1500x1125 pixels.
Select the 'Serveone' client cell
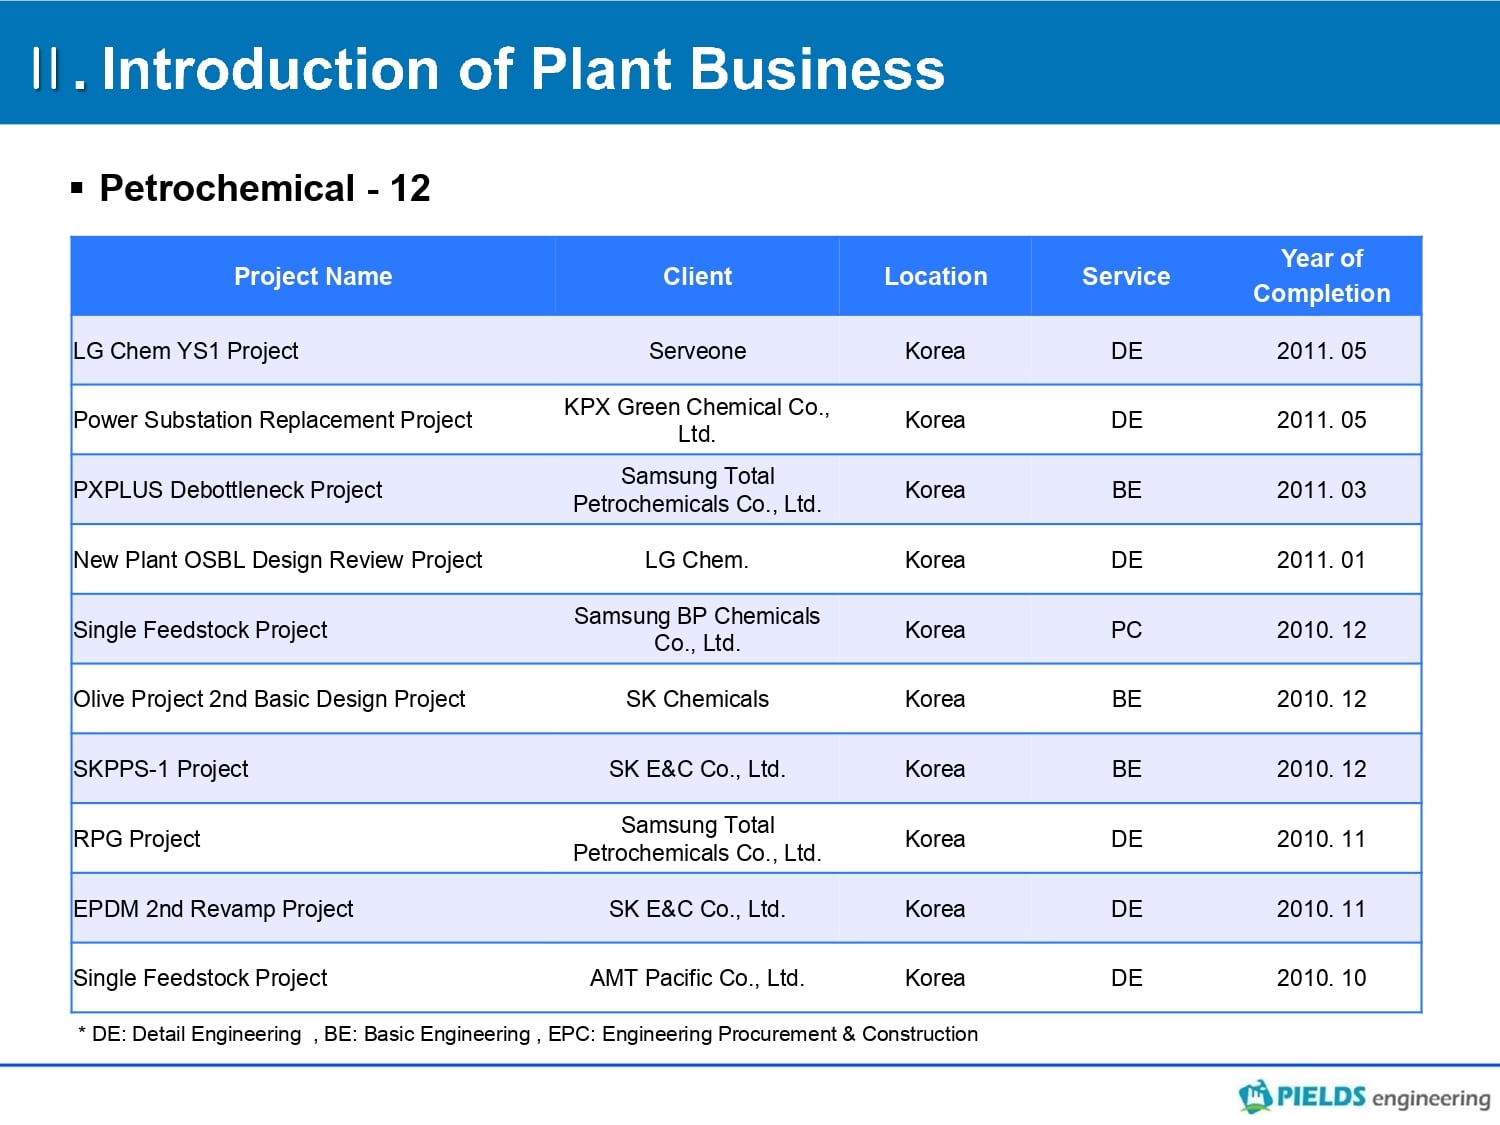[x=697, y=351]
